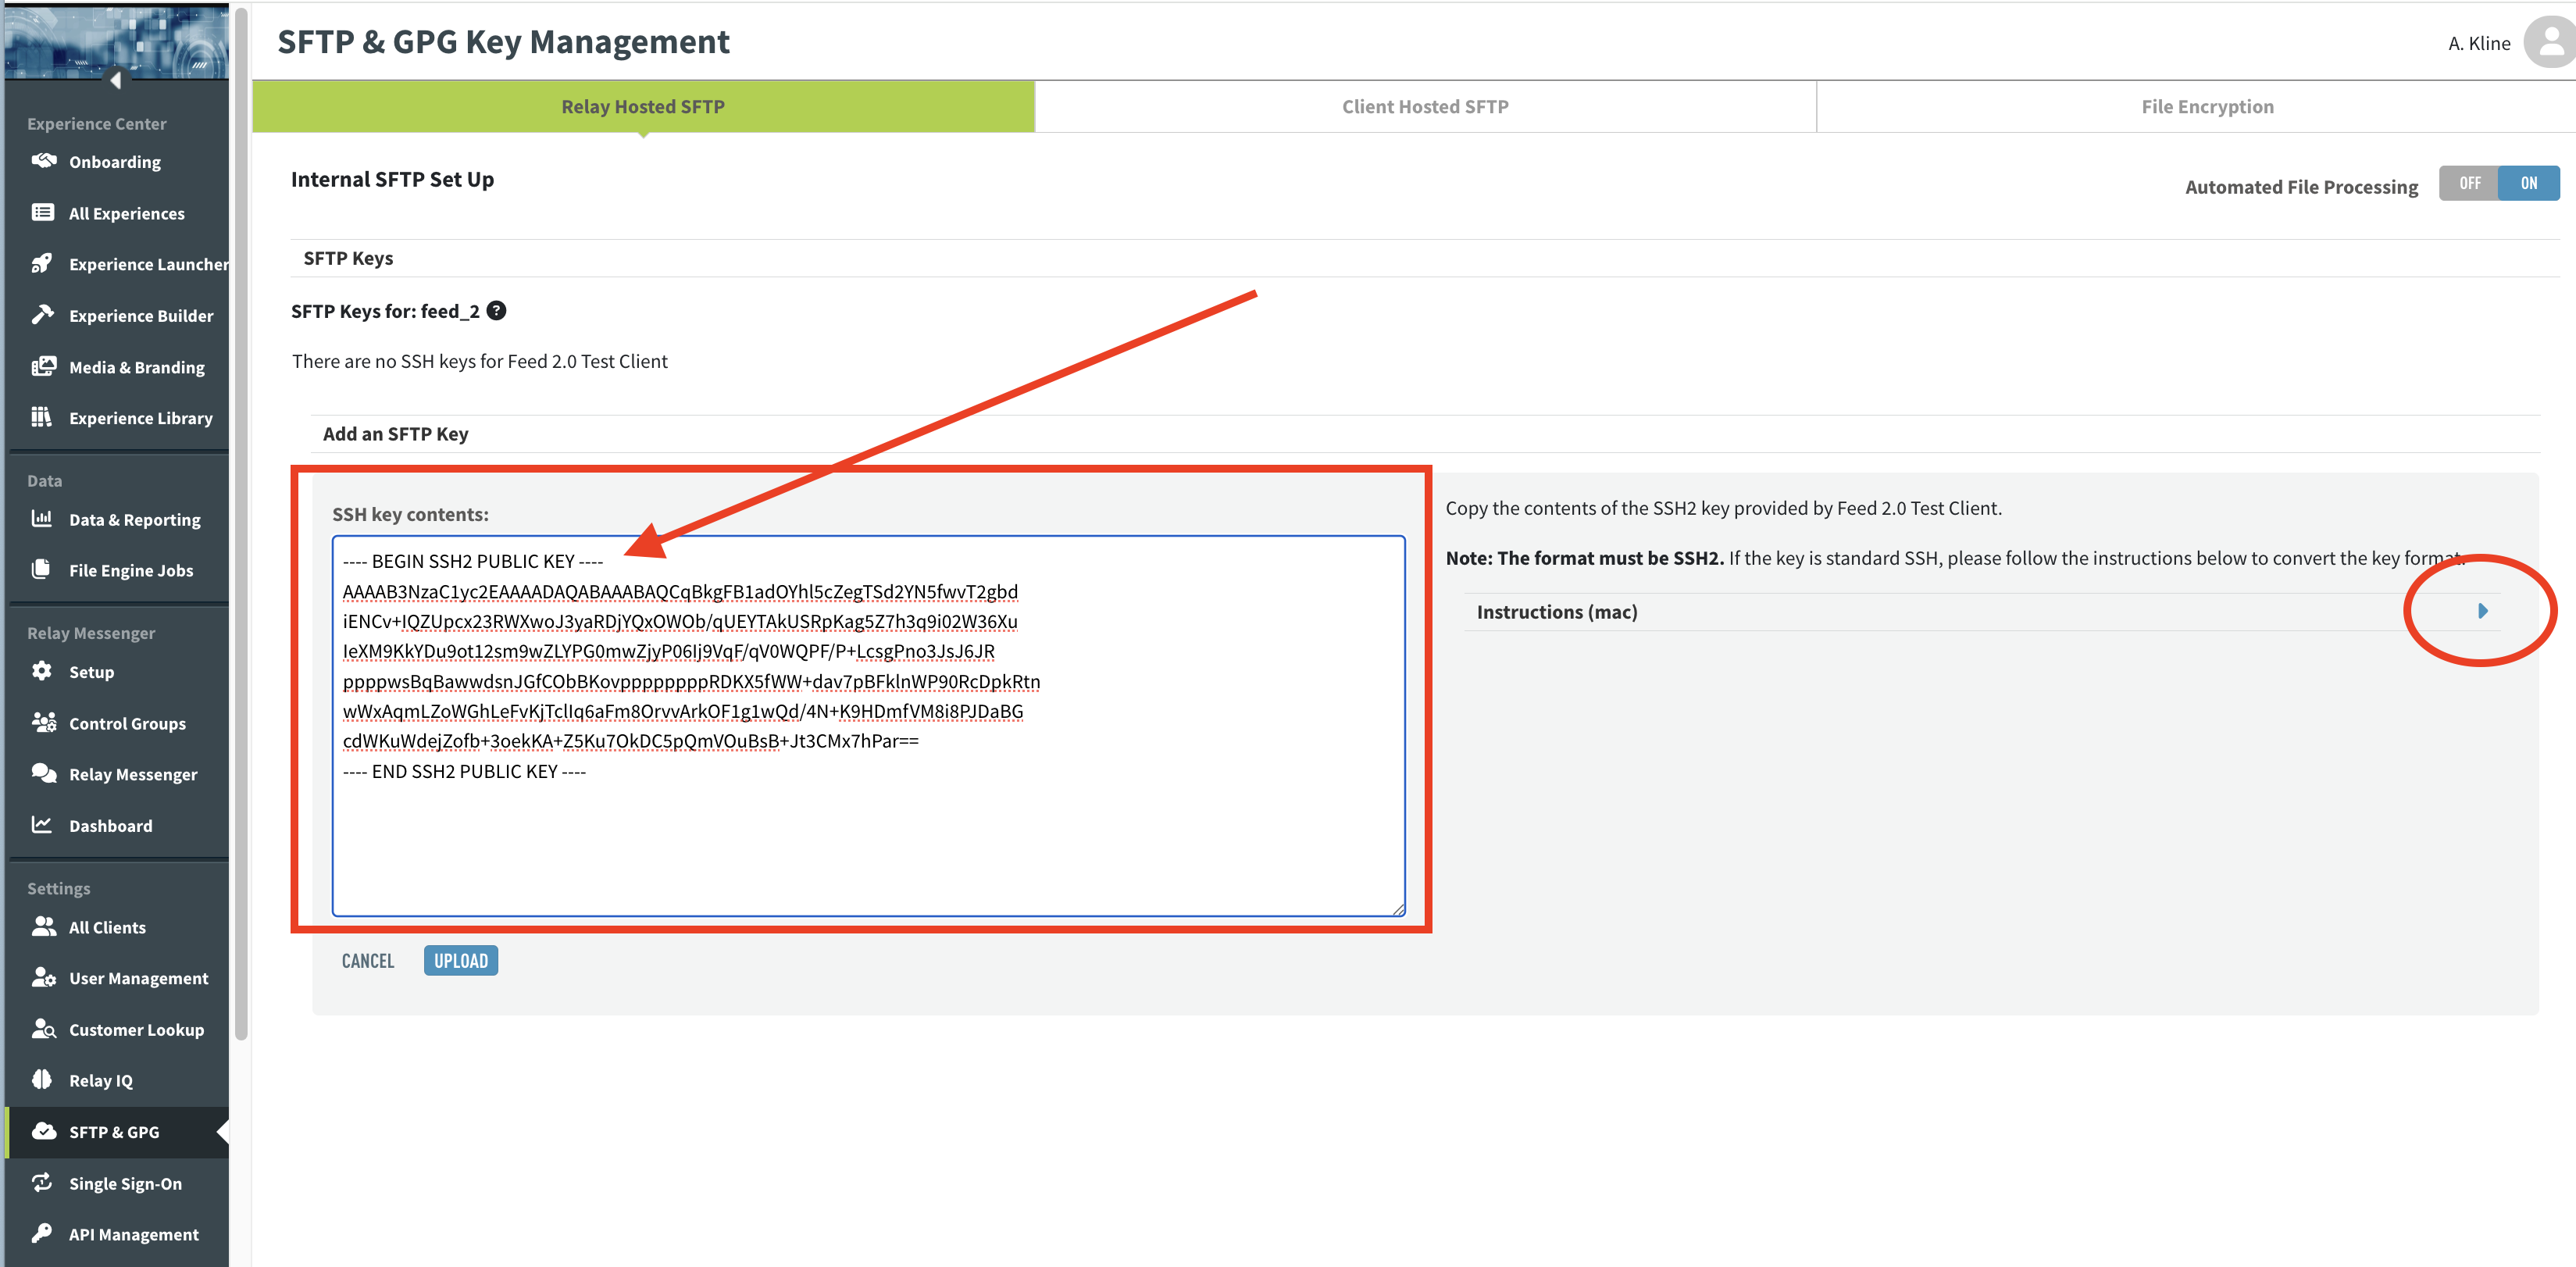Click the API Management key icon
The height and width of the screenshot is (1267, 2576).
pyautogui.click(x=42, y=1233)
